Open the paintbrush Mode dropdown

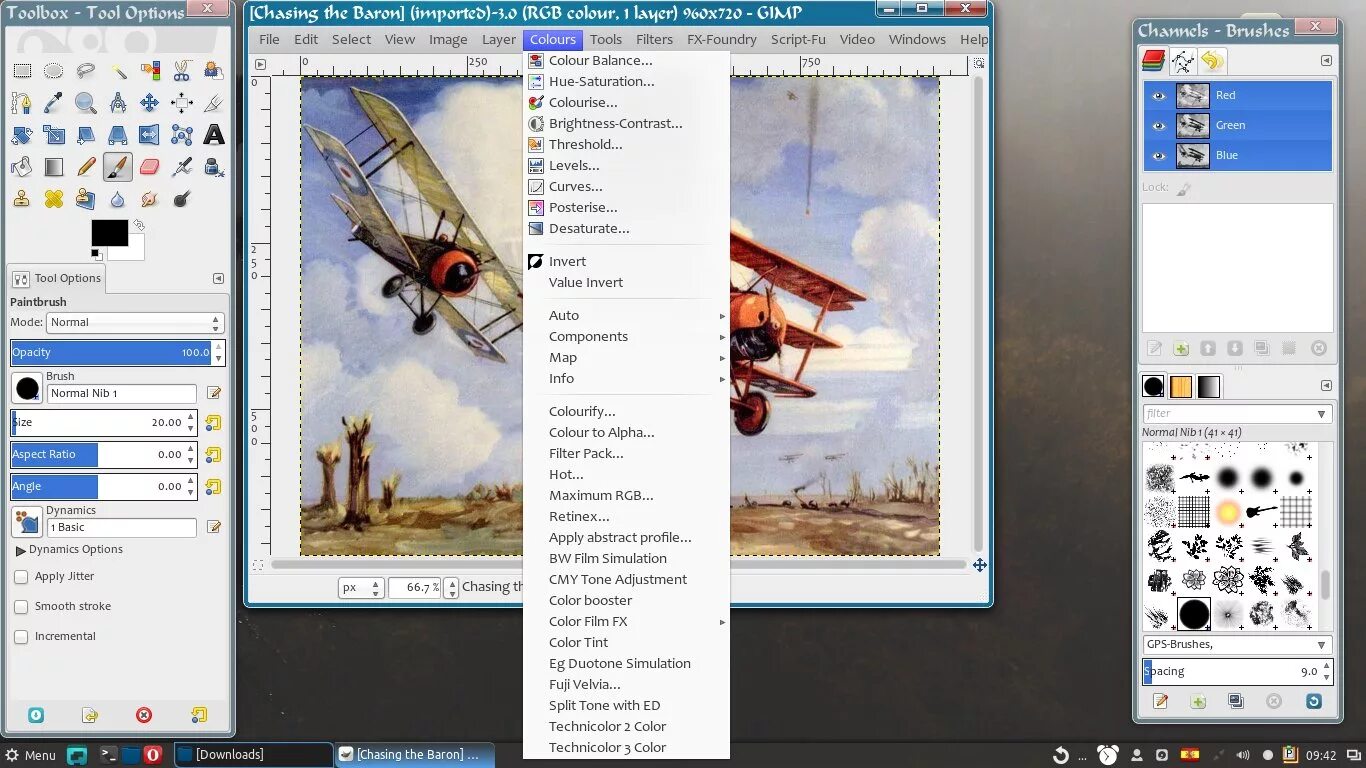point(135,323)
